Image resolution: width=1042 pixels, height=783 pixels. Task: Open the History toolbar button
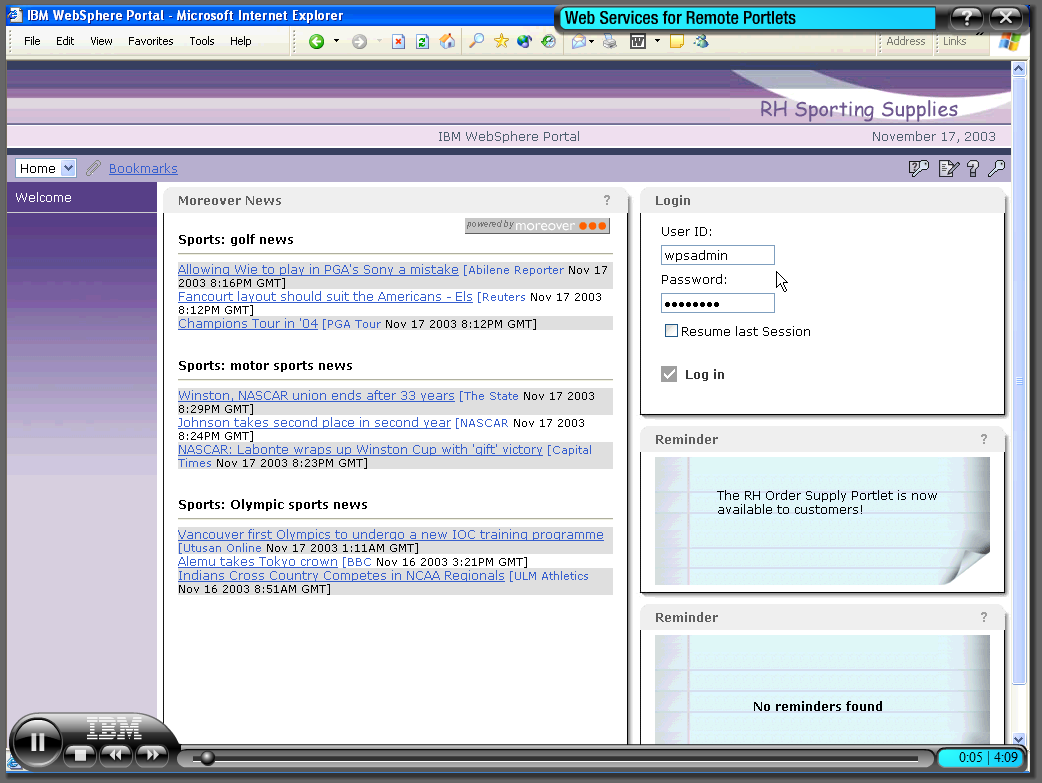(x=548, y=41)
